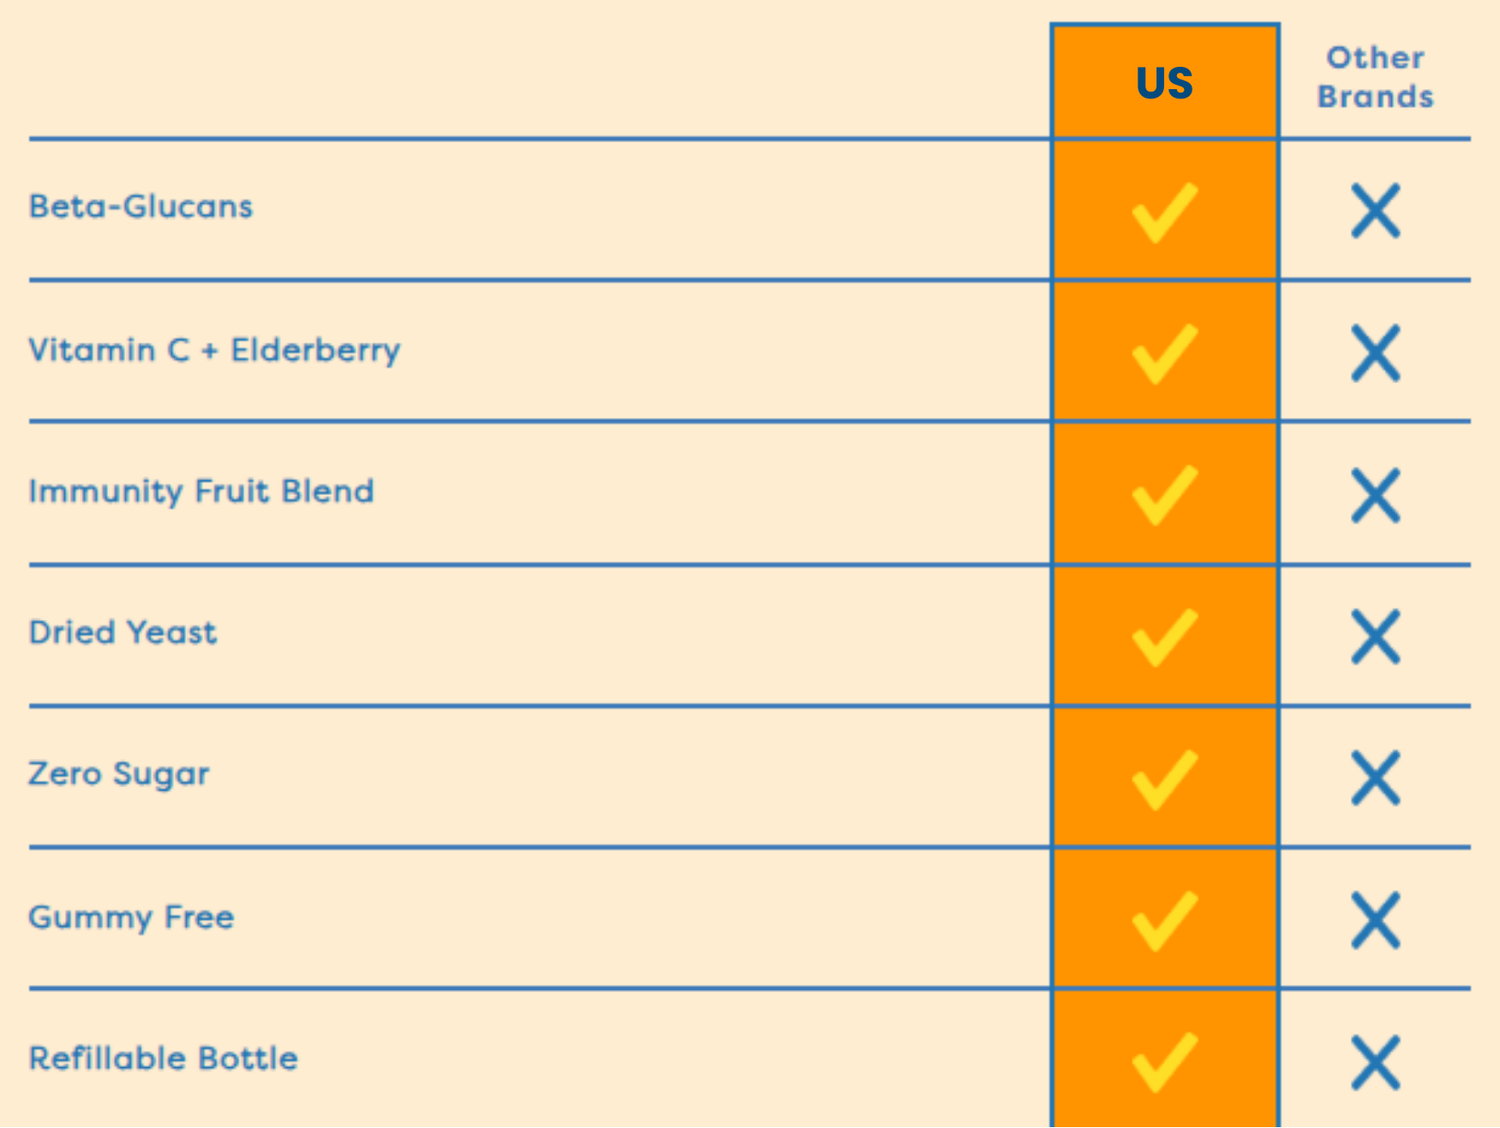Click the Refillable Bottle row label
This screenshot has height=1128, width=1500.
163,1058
